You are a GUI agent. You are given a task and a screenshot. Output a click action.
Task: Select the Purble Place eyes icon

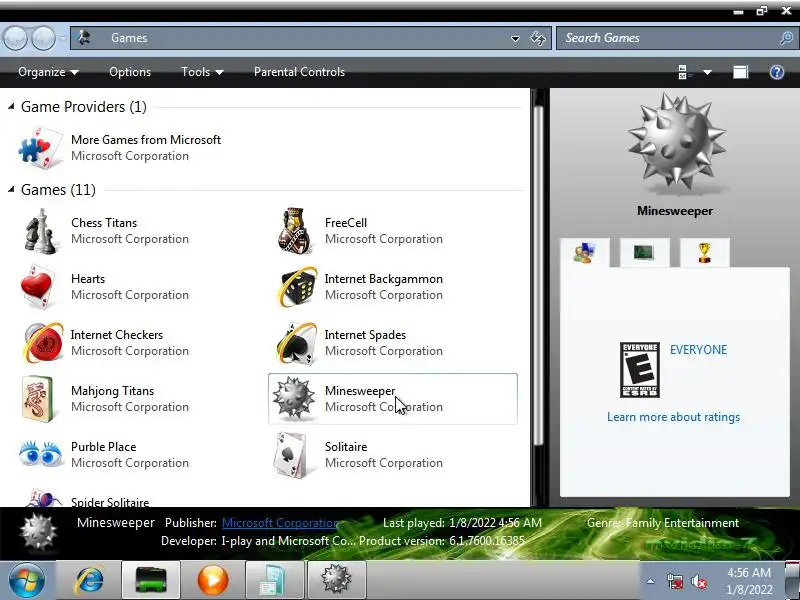click(40, 454)
